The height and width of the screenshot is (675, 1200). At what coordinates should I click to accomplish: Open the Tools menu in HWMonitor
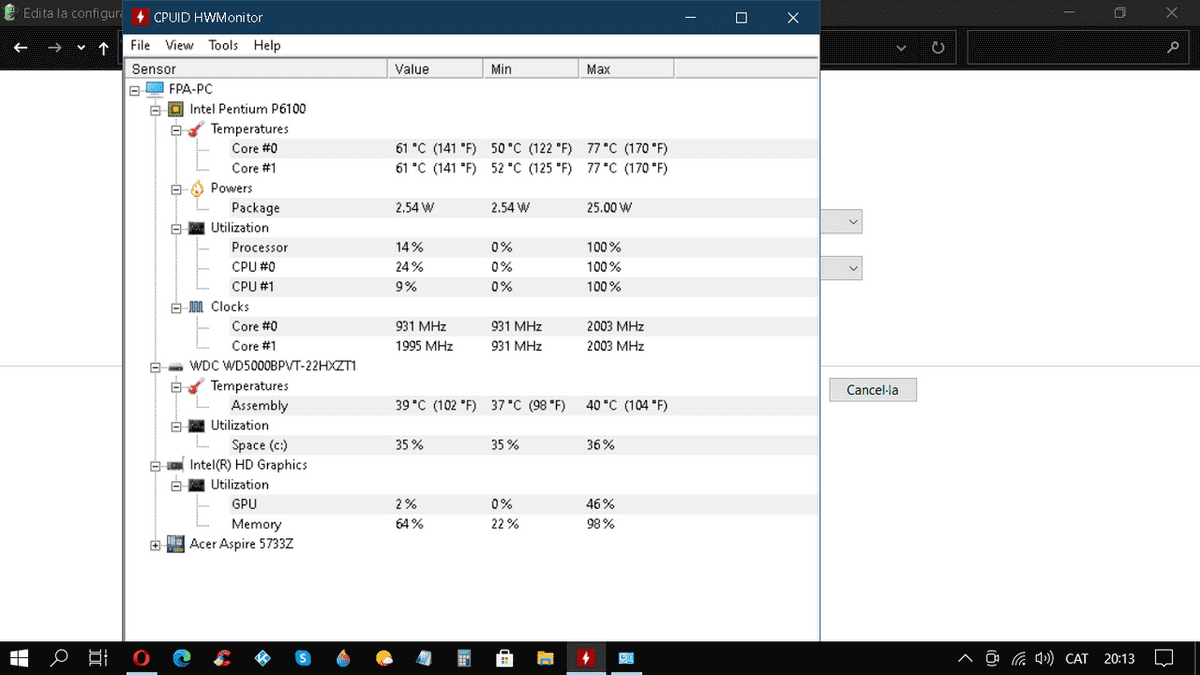(x=223, y=45)
